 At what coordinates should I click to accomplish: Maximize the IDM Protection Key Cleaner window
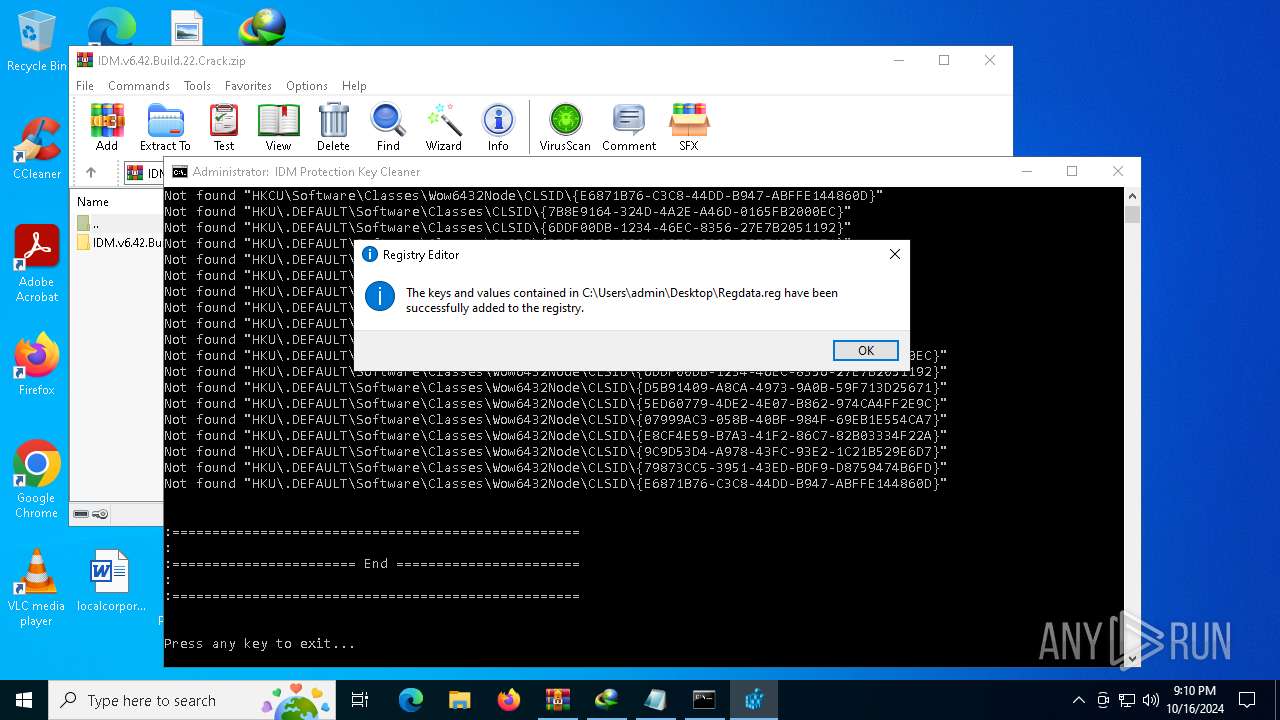click(1072, 171)
